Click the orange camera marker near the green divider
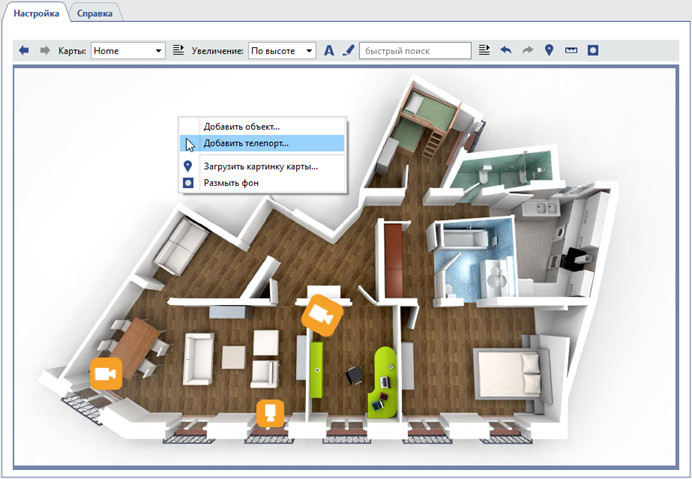 click(321, 314)
